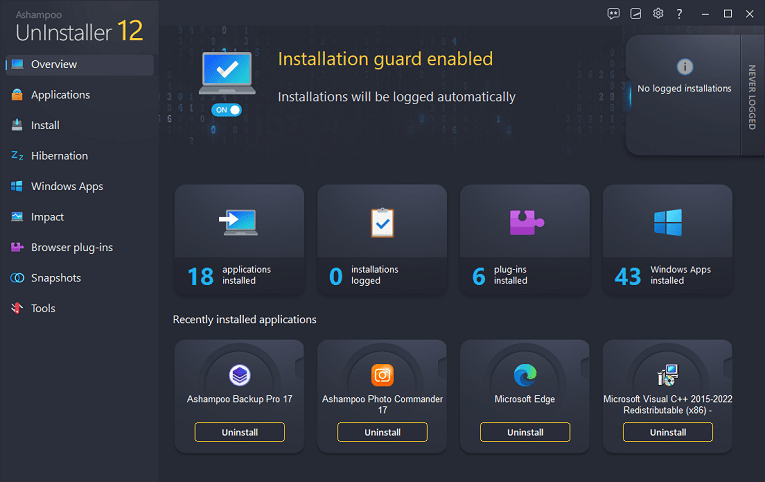Screen dimensions: 765x482
Task: Open the 6 plug-ins installed tile
Action: pyautogui.click(x=525, y=239)
